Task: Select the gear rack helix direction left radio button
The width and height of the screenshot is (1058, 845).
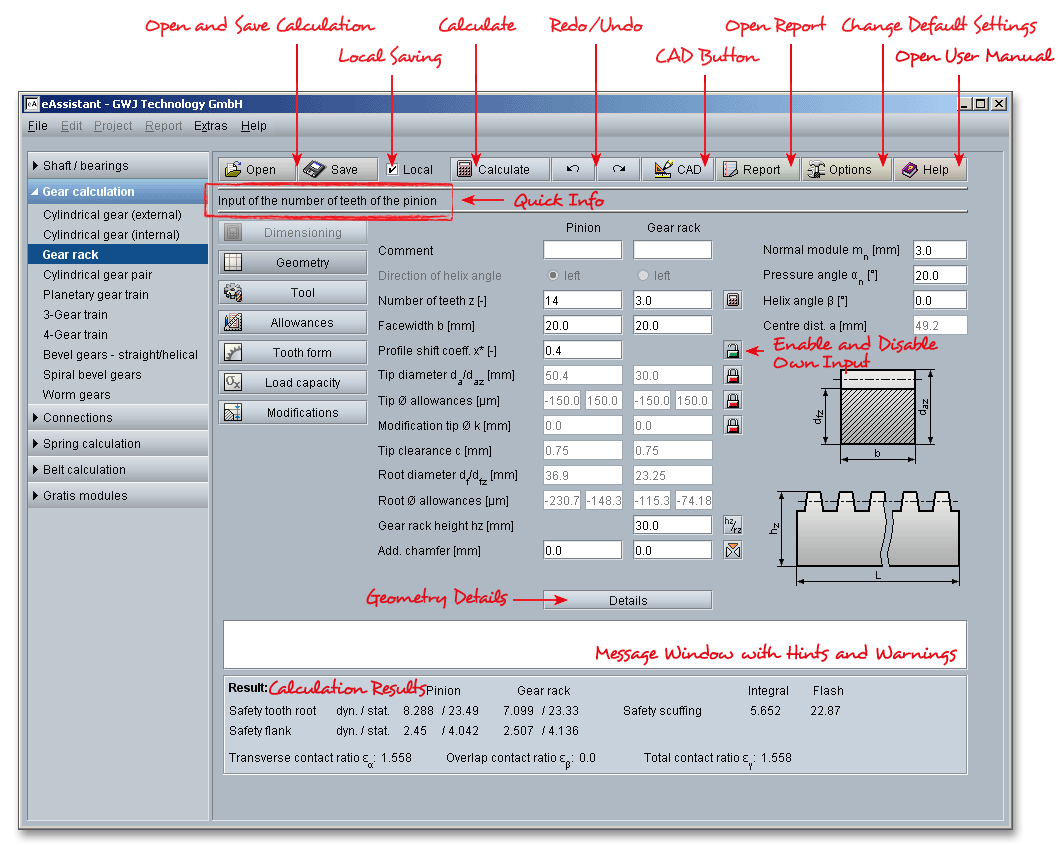Action: click(642, 276)
